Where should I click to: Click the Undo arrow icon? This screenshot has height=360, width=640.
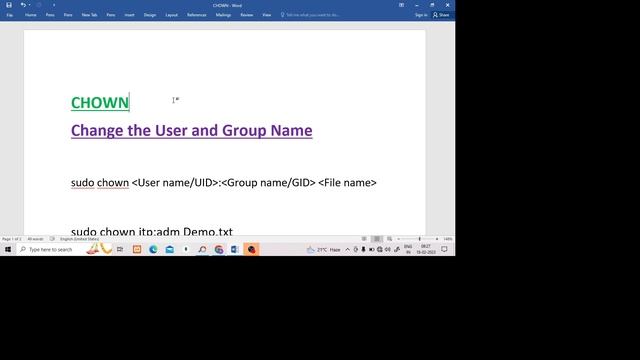click(x=23, y=5)
